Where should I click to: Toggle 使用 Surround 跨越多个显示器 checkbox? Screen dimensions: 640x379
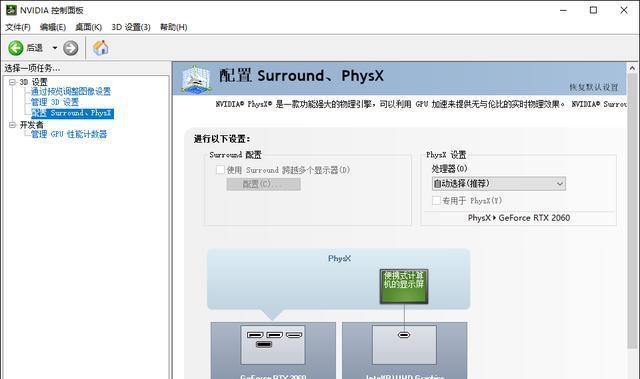pos(220,170)
